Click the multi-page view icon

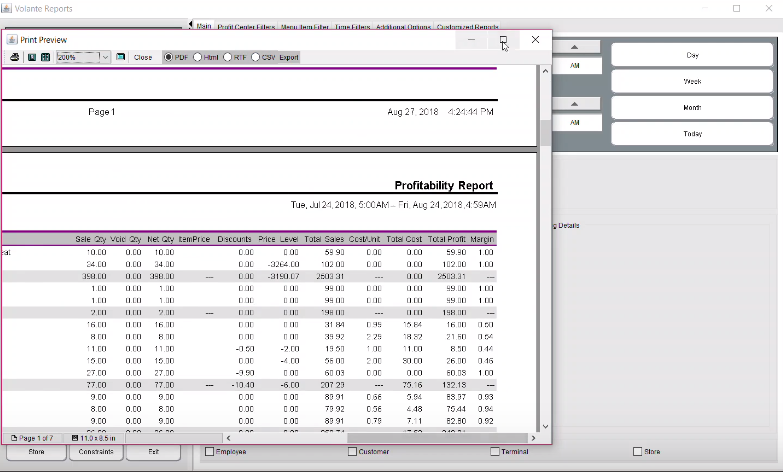tap(45, 57)
